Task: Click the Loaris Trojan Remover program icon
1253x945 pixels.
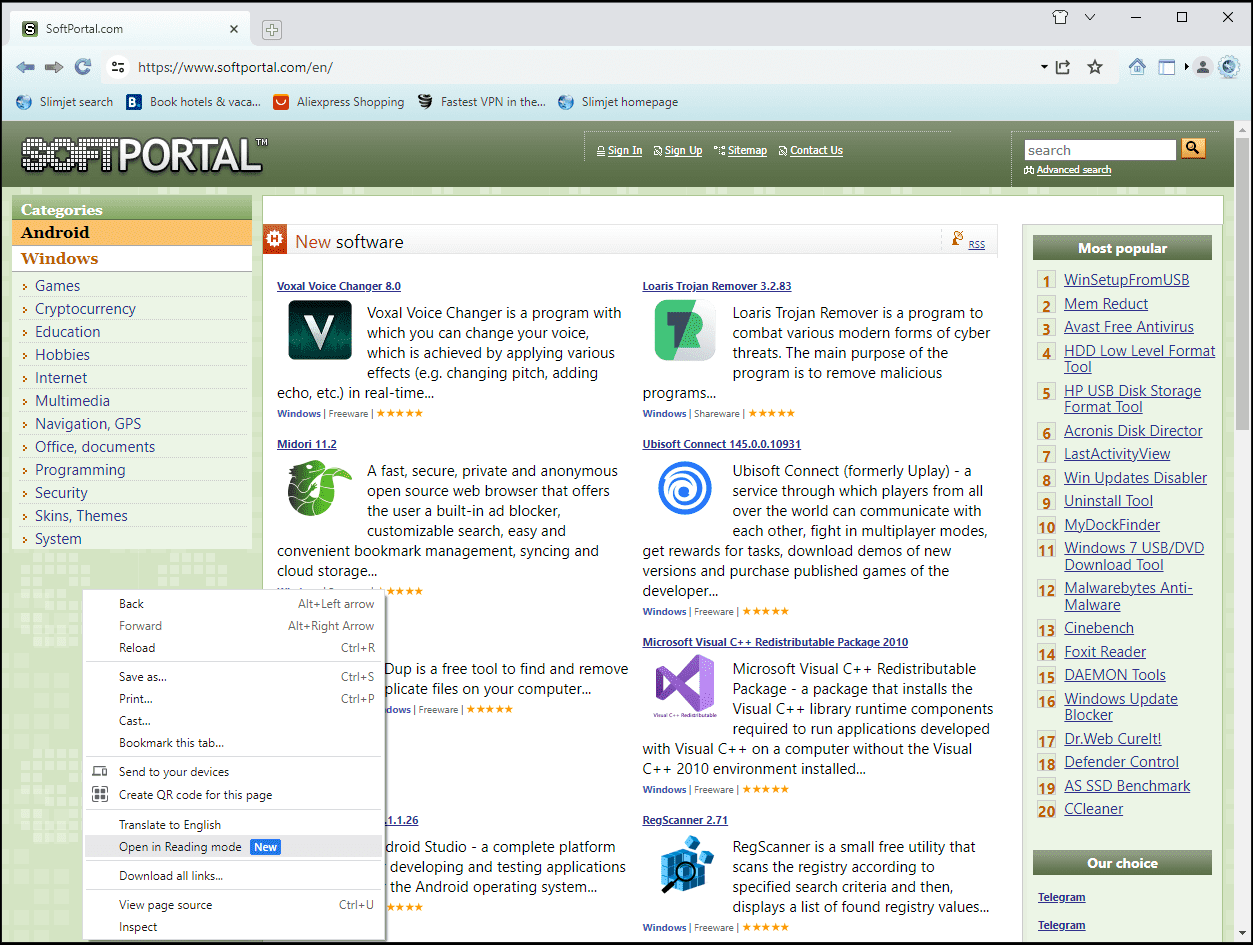Action: point(685,330)
